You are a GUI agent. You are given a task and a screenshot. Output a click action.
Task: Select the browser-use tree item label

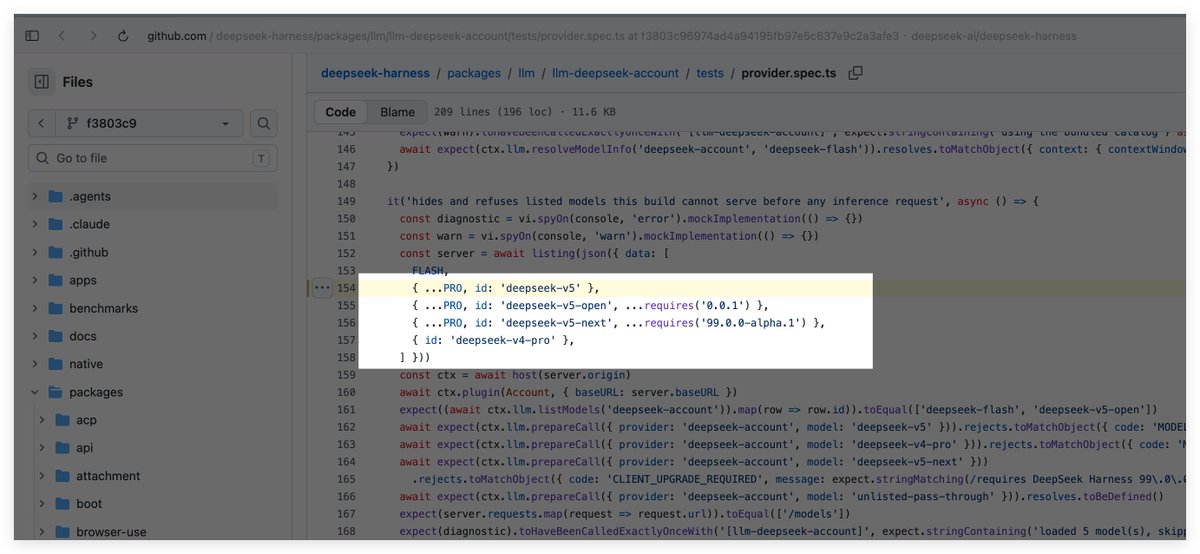110,532
